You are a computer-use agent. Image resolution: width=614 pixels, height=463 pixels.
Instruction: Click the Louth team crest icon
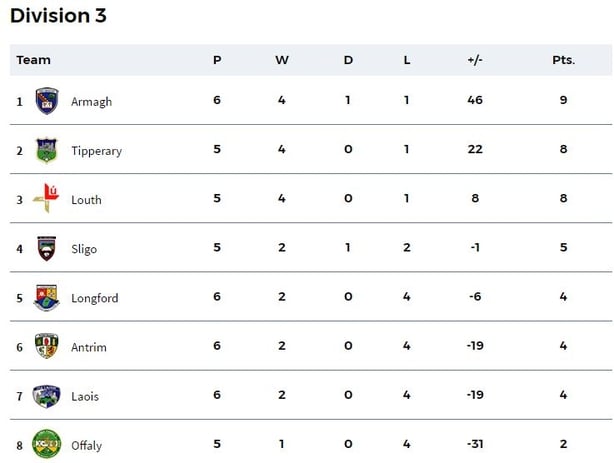(47, 199)
